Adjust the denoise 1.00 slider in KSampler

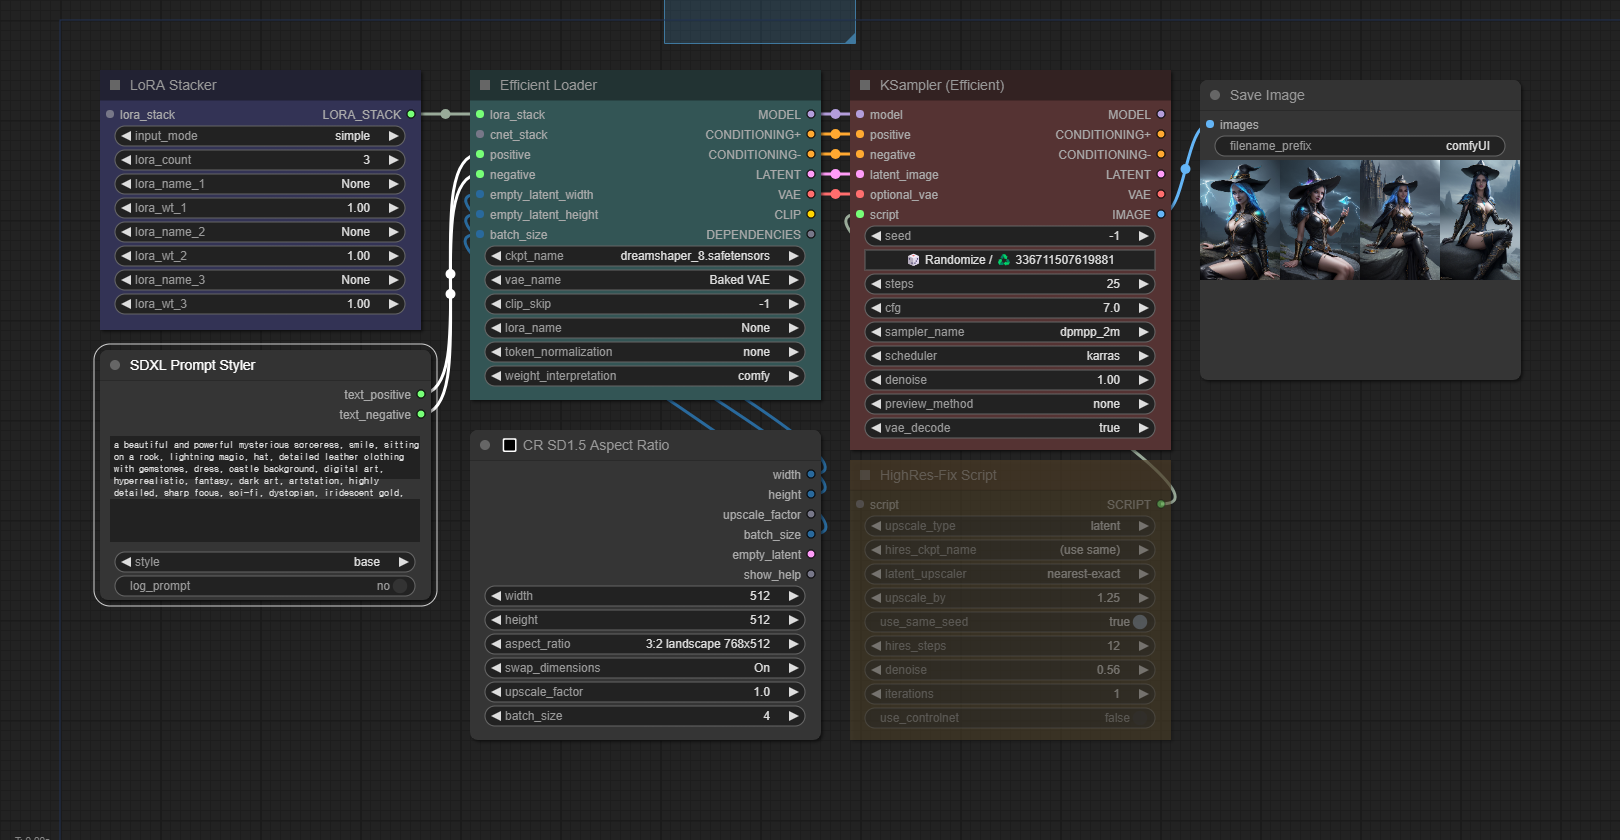click(1010, 380)
